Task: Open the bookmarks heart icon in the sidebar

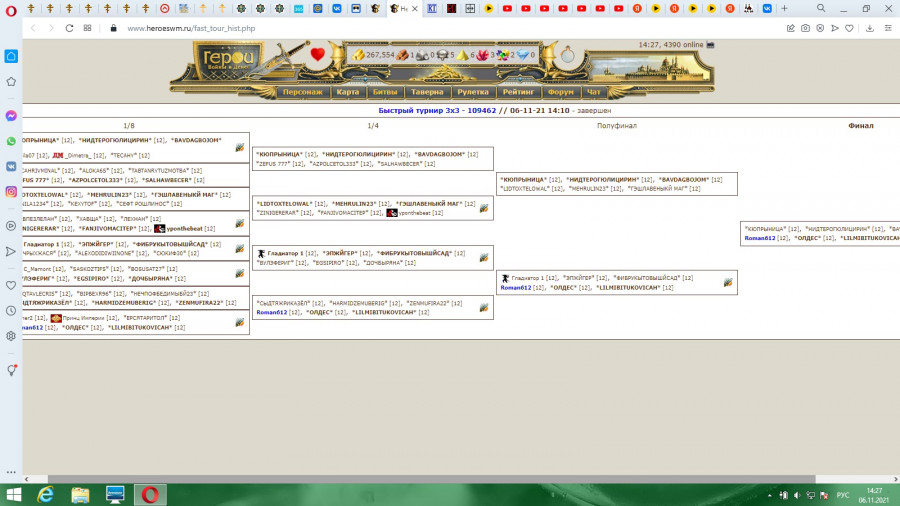Action: 11,286
